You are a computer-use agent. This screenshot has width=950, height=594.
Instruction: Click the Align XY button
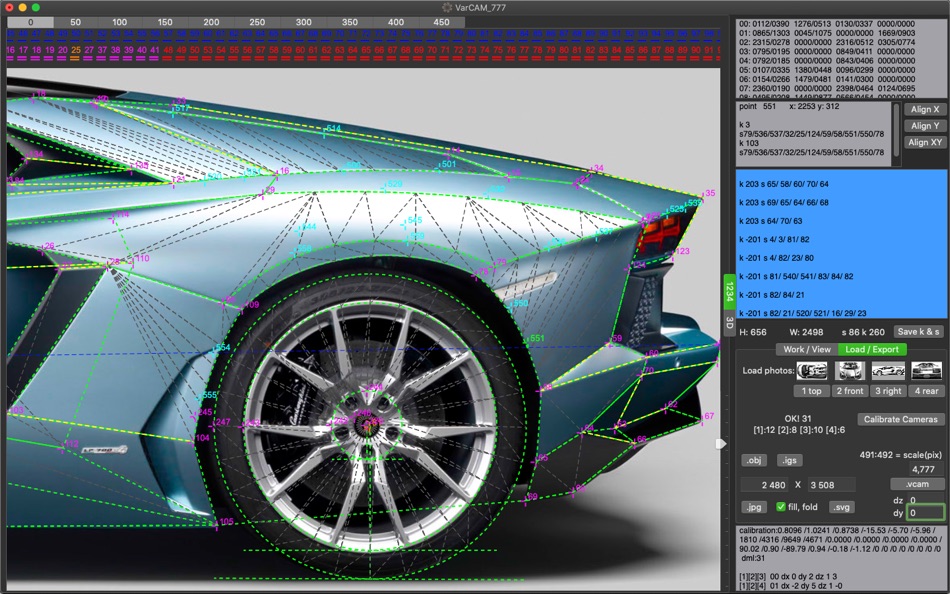925,142
